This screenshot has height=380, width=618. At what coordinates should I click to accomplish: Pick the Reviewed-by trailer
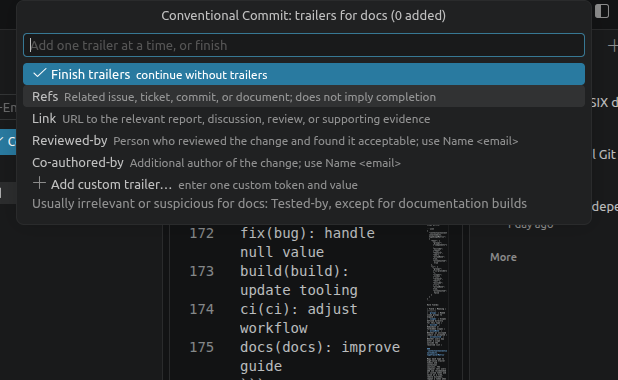click(303, 141)
